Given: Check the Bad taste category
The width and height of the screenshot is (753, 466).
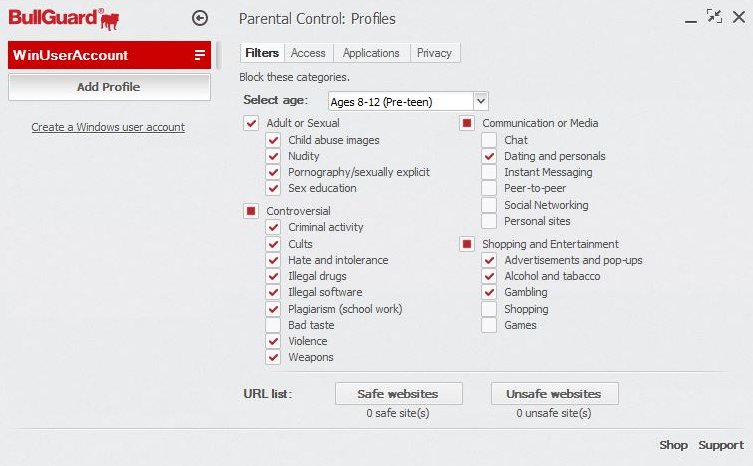Looking at the screenshot, I should (273, 325).
